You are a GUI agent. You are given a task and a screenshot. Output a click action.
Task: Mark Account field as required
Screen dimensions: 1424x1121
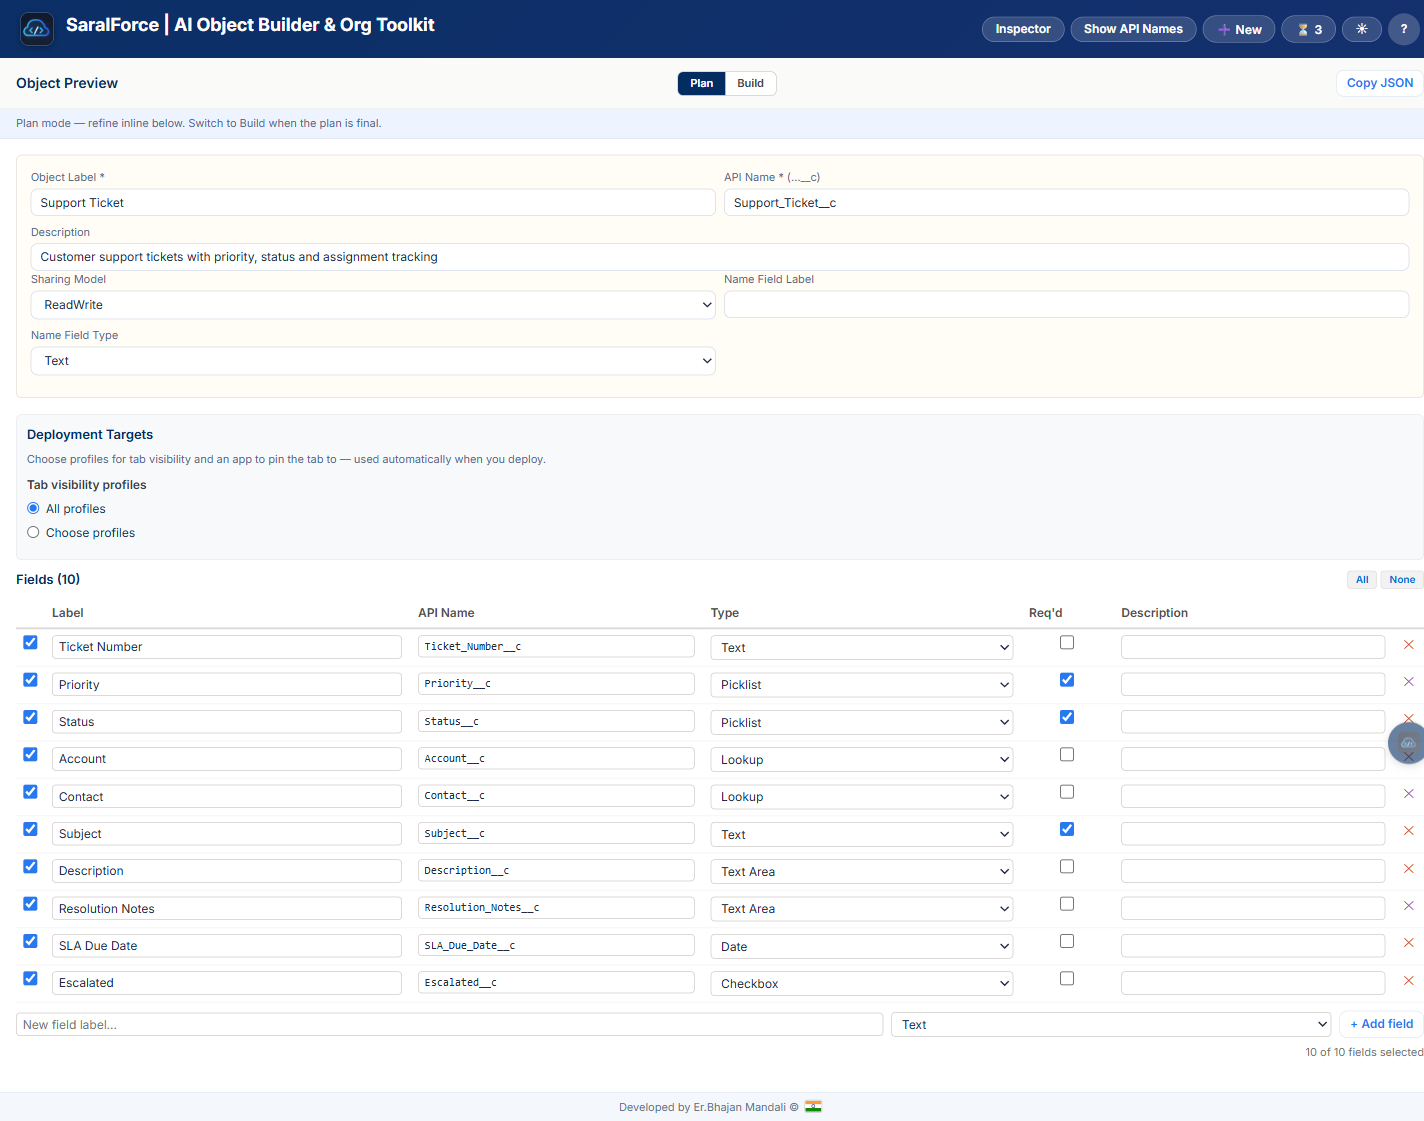[1067, 755]
